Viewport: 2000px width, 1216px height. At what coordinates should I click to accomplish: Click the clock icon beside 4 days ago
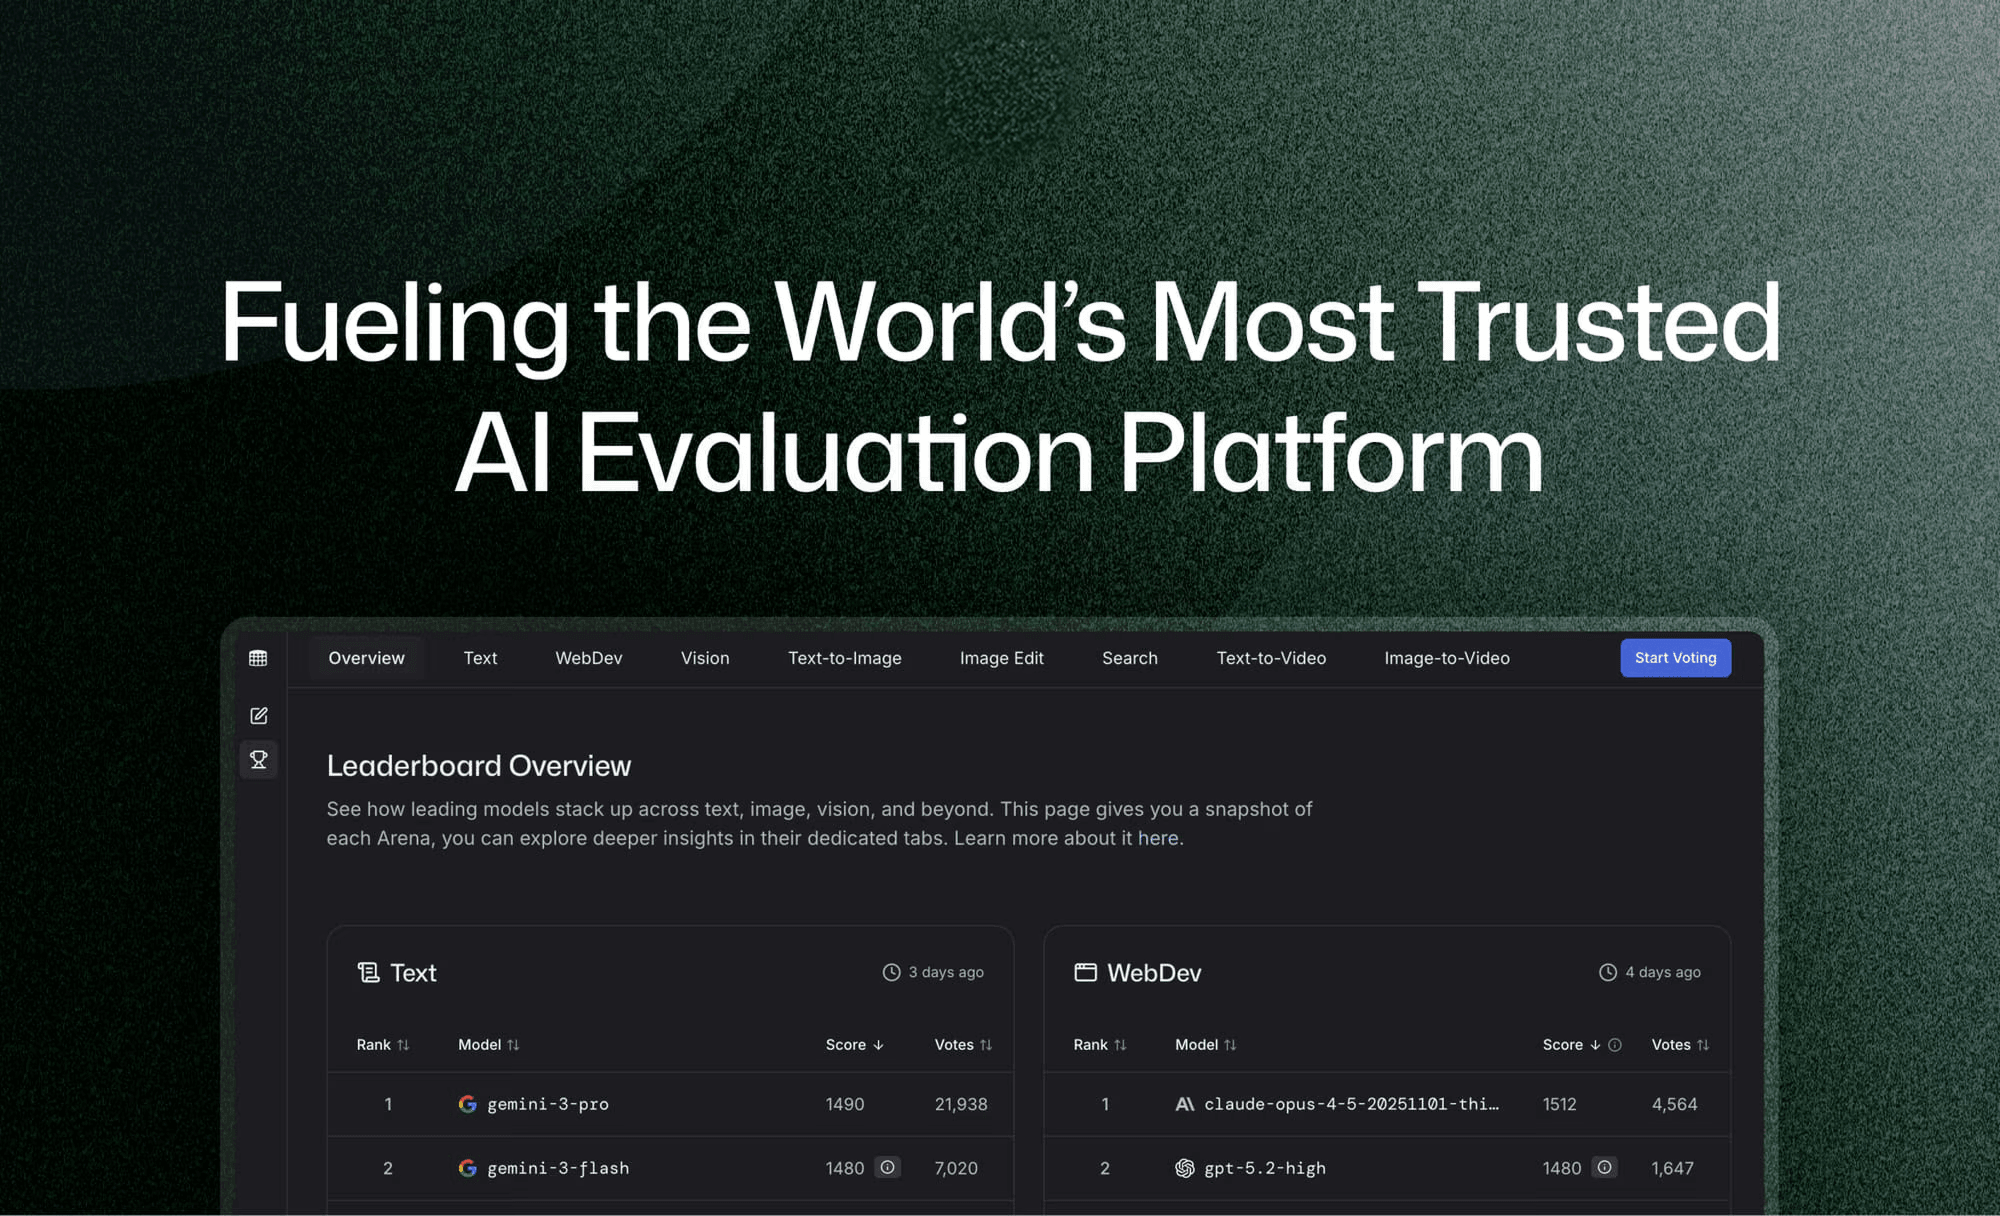point(1607,972)
